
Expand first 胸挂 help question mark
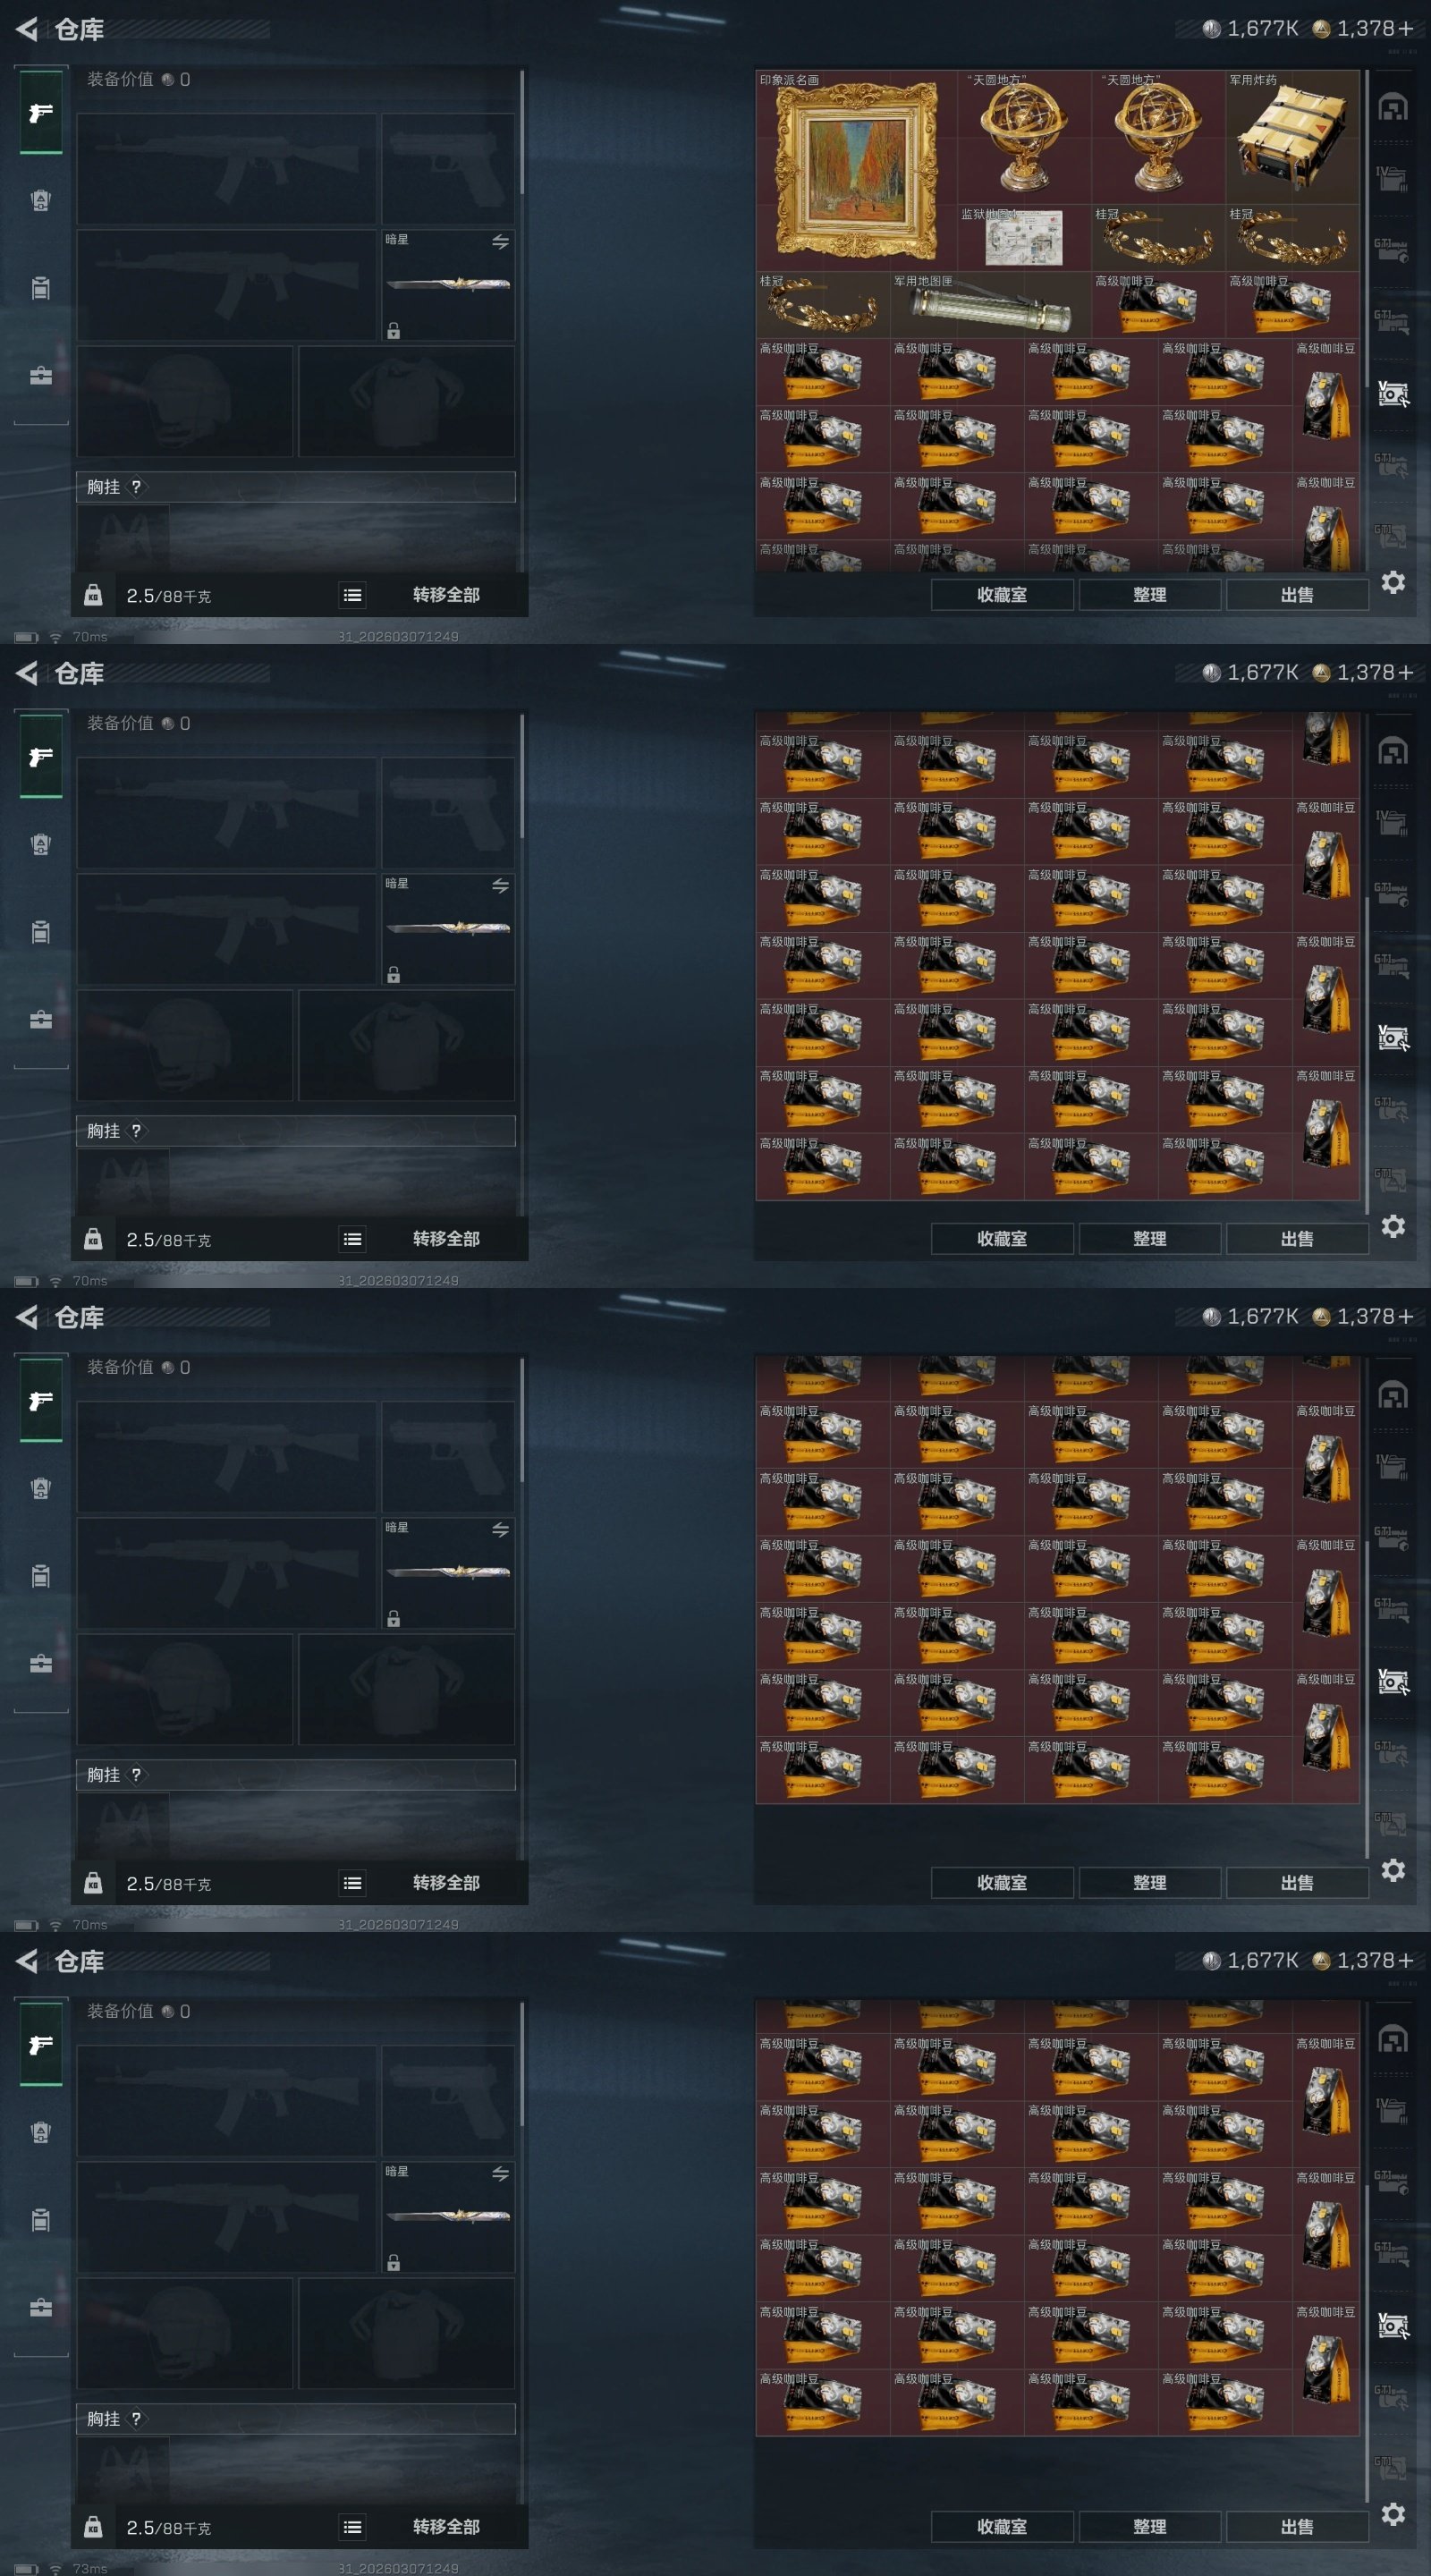[x=136, y=487]
